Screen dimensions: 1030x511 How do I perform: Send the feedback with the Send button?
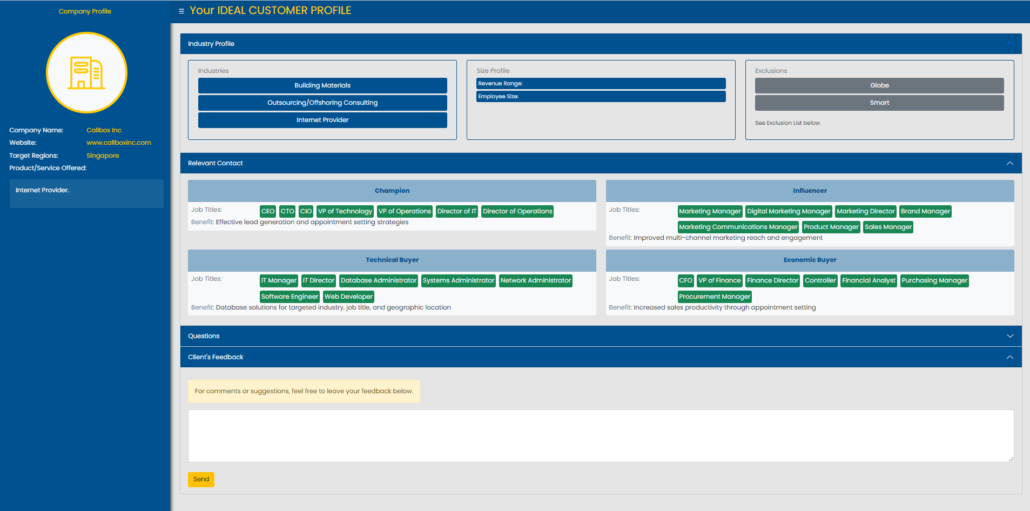tap(201, 479)
